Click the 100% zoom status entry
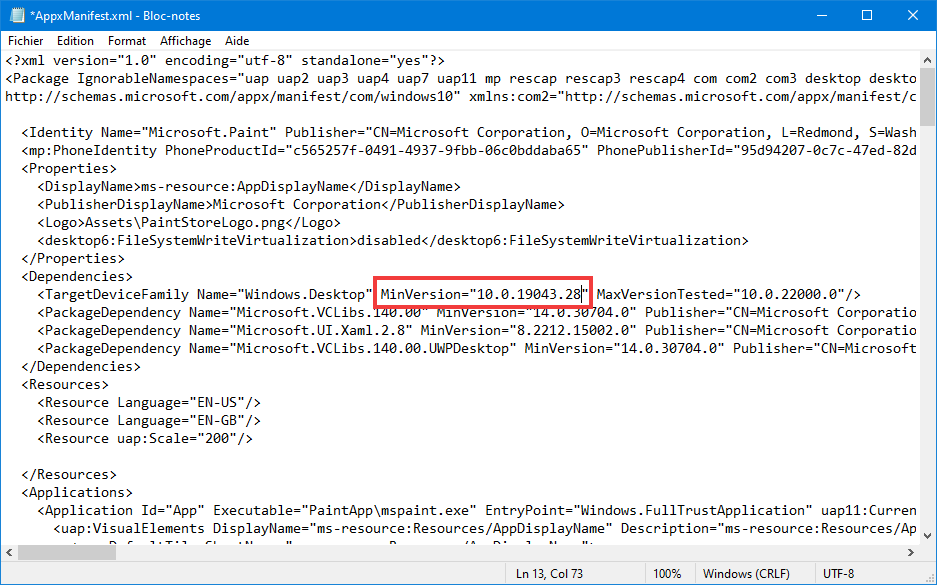The image size is (937, 585). coord(667,574)
